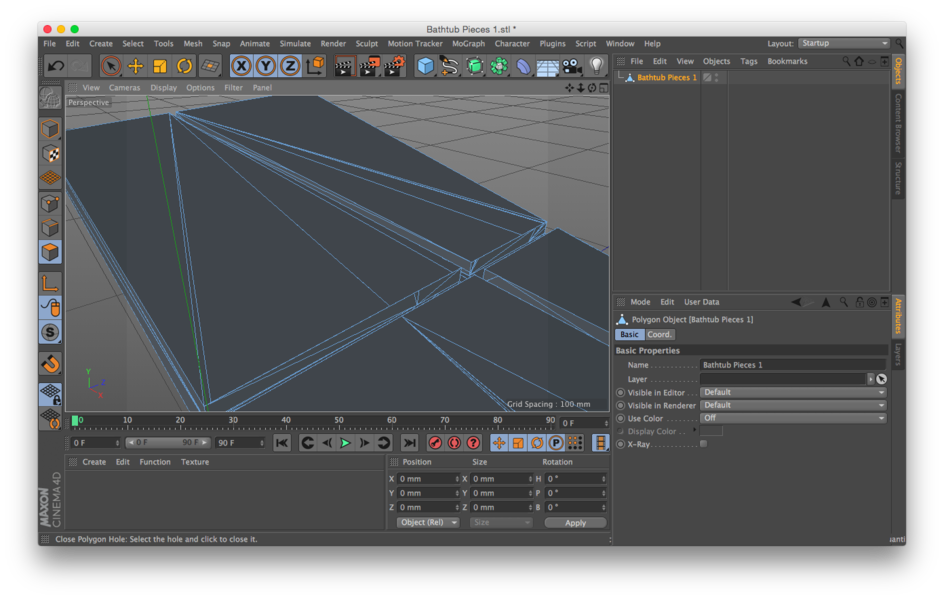Play the animation forward
This screenshot has width=944, height=600.
tap(345, 443)
